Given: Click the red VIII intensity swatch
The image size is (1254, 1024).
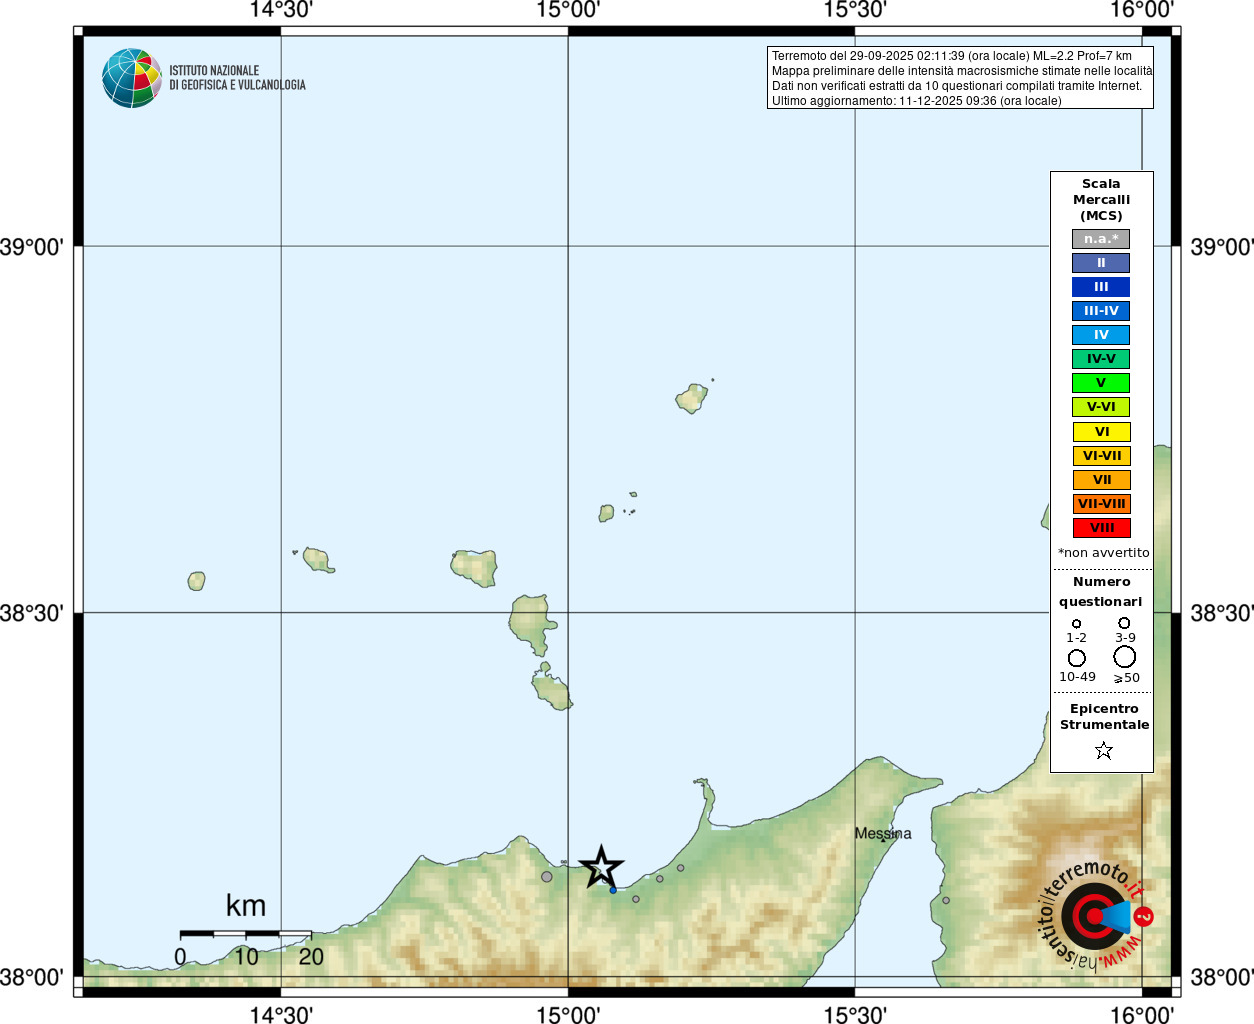Looking at the screenshot, I should (x=1101, y=528).
